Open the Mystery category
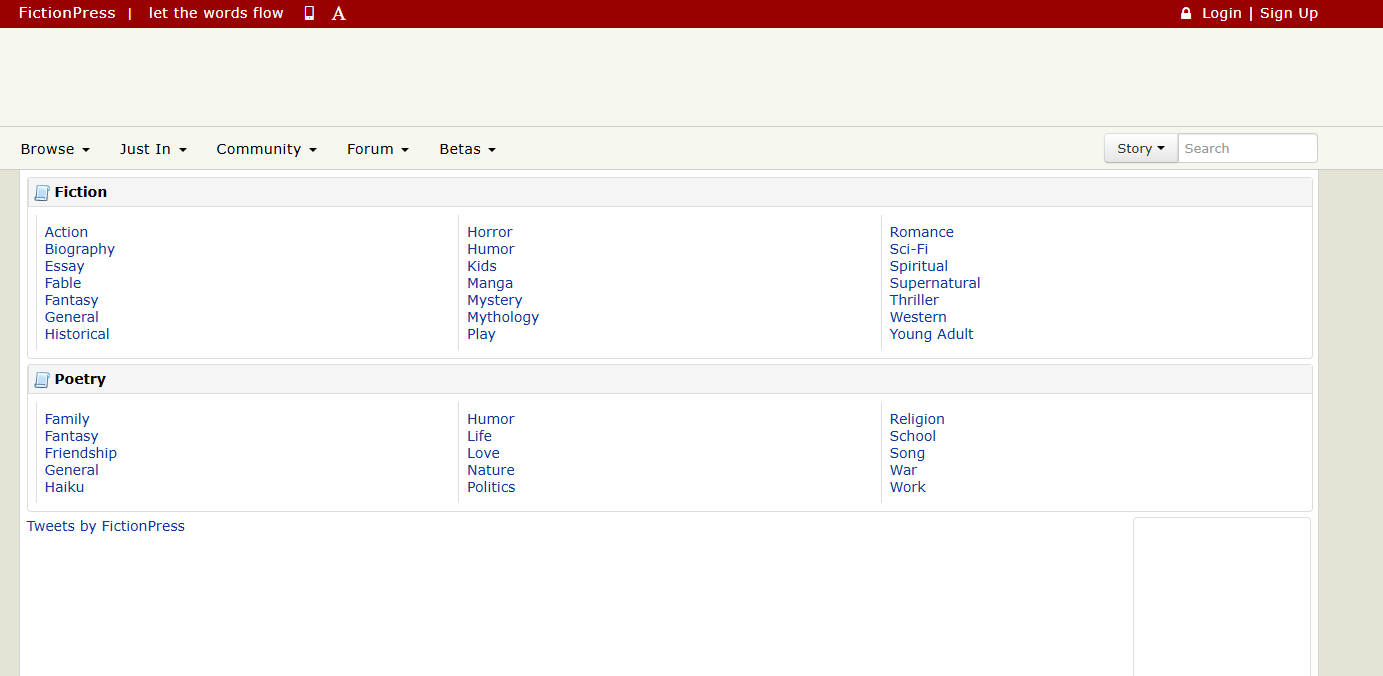 coord(494,300)
